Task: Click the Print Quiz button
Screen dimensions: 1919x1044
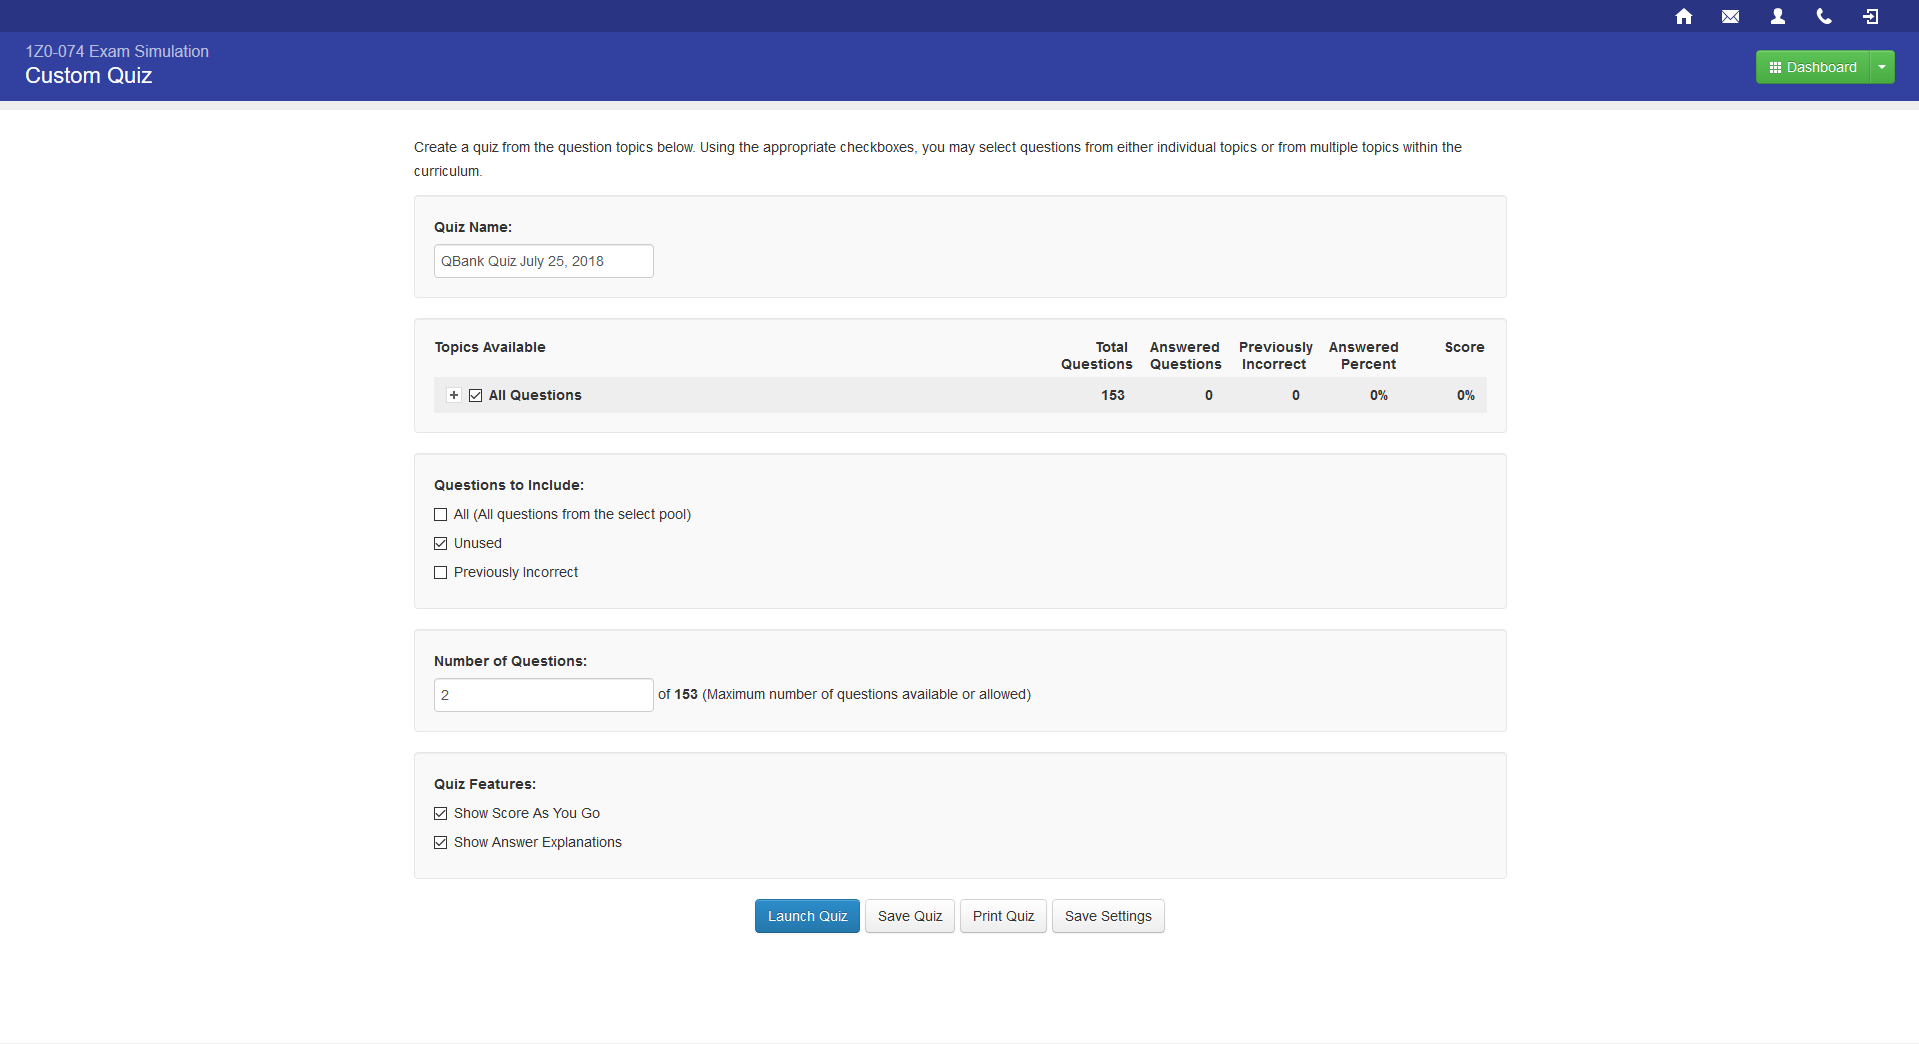Action: (x=1003, y=916)
